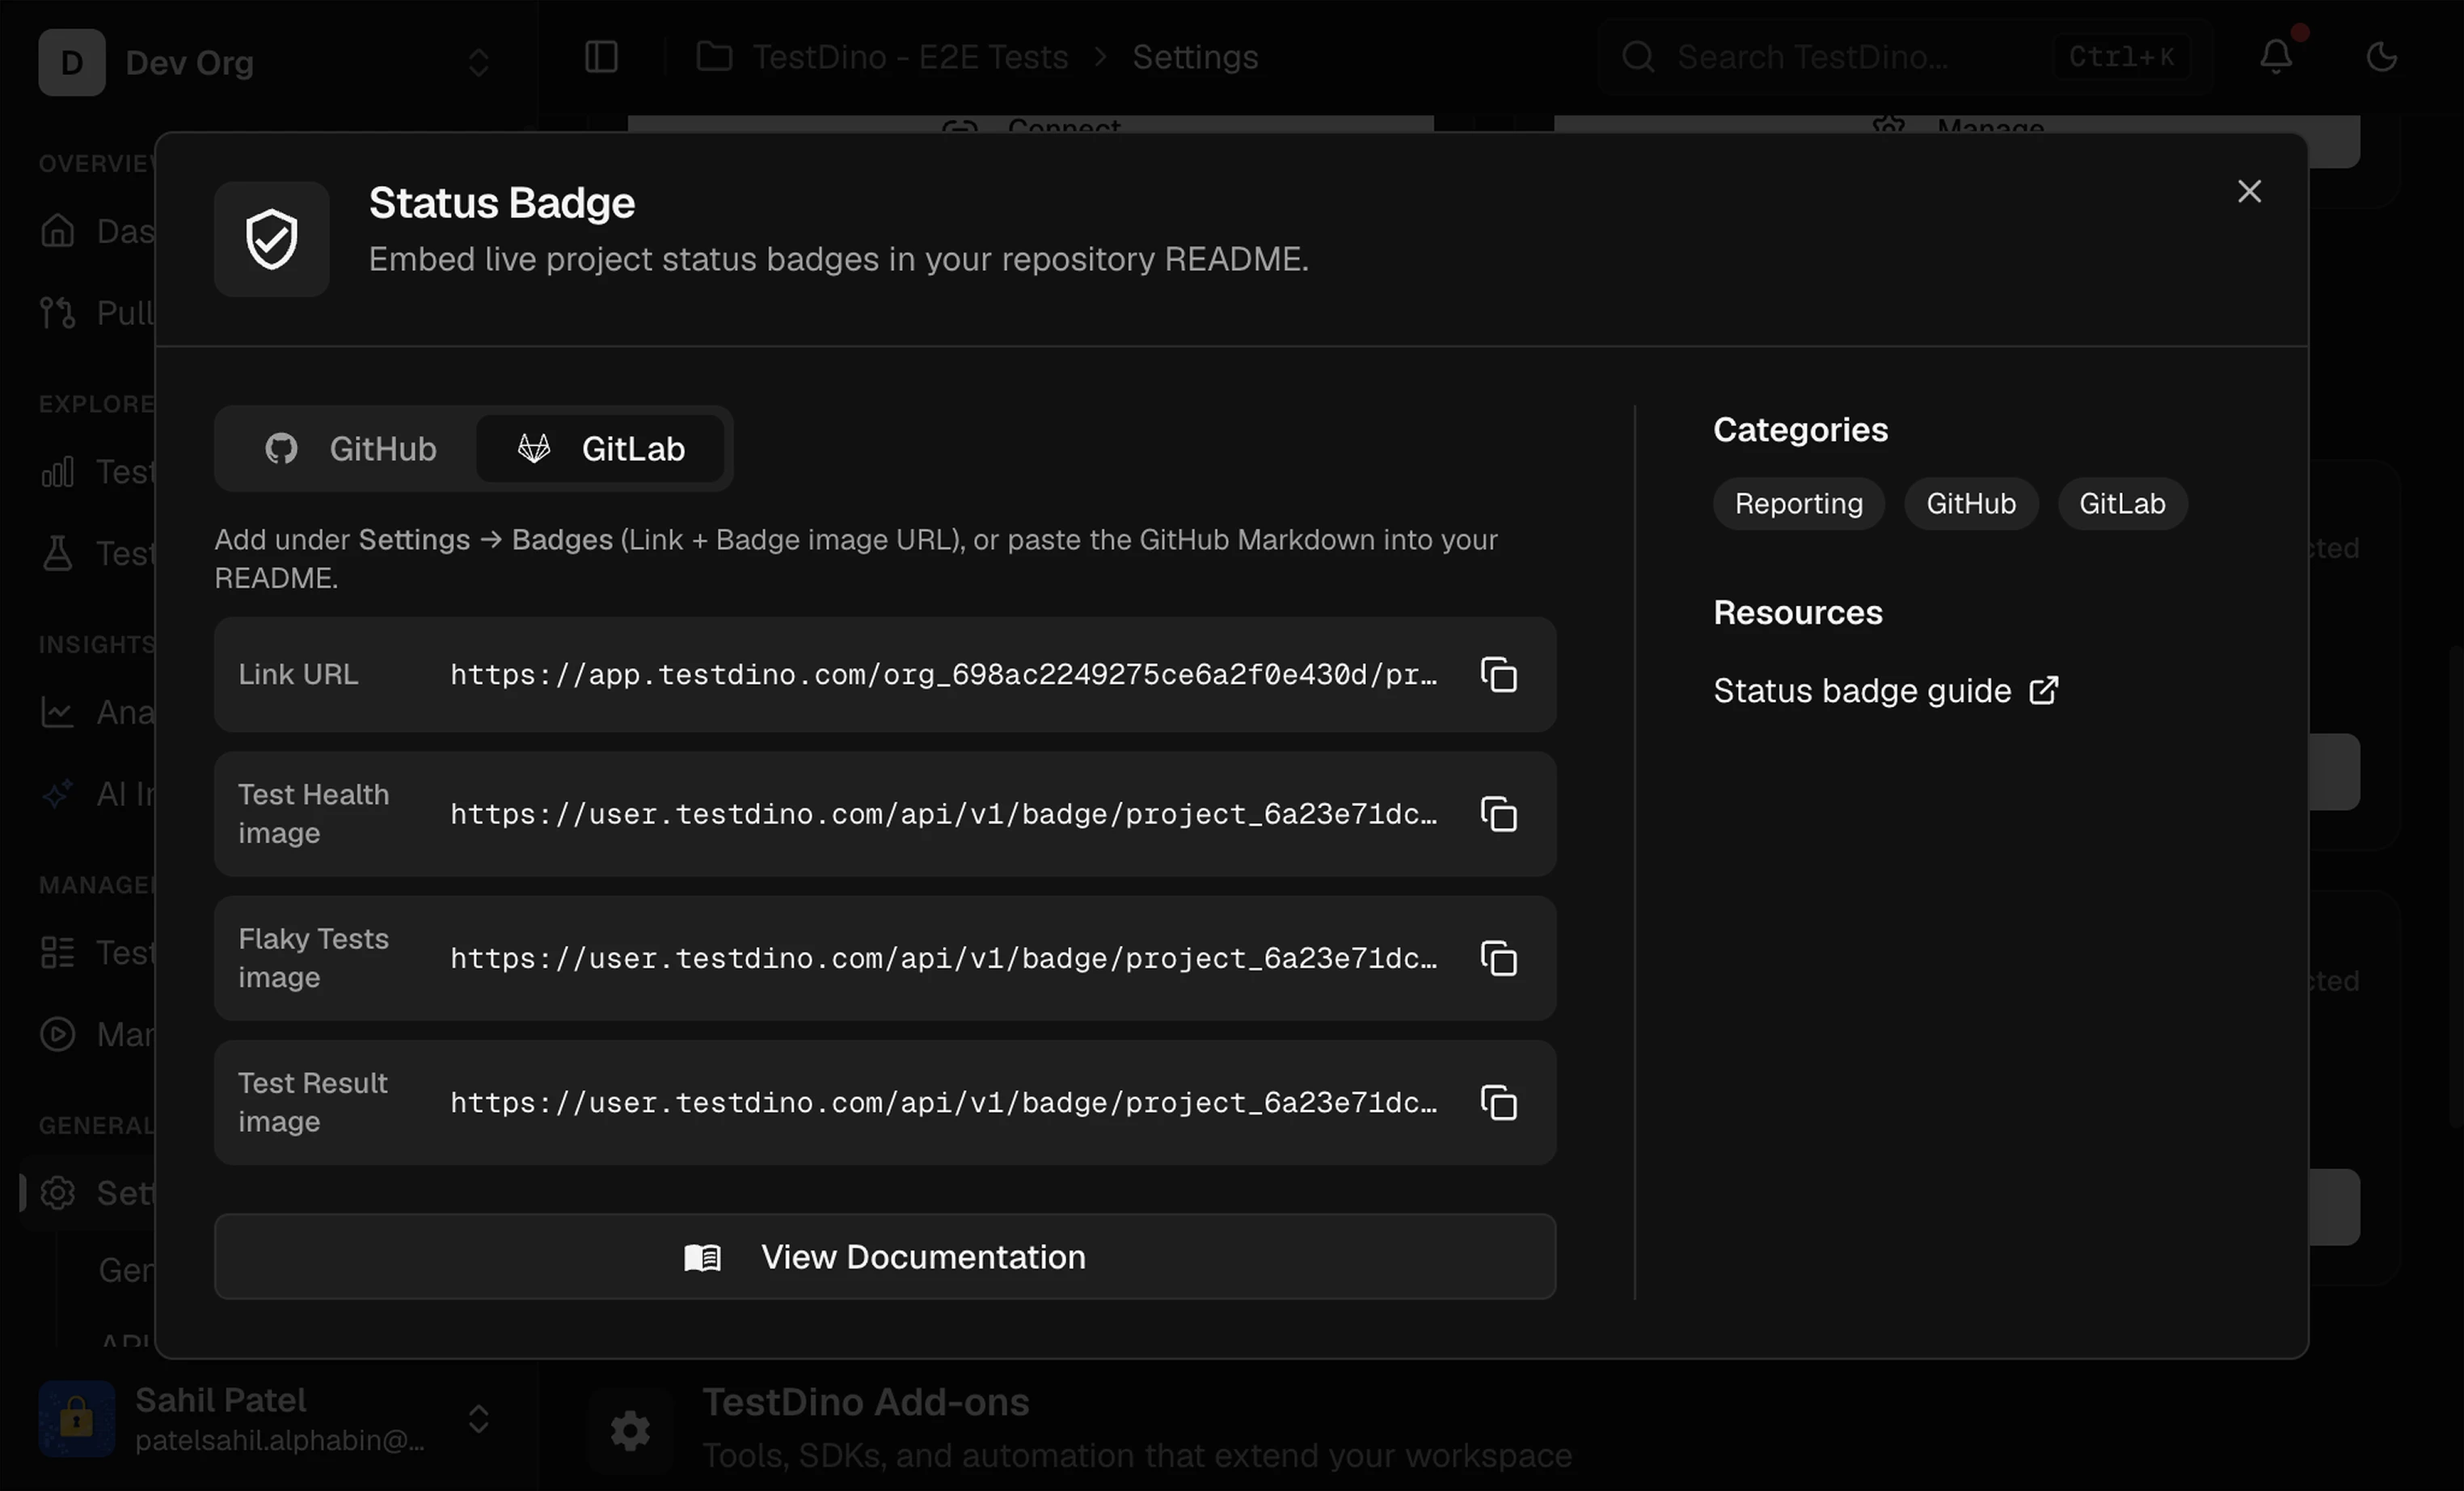This screenshot has height=1491, width=2464.
Task: Select the GitLab tab
Action: coord(601,449)
